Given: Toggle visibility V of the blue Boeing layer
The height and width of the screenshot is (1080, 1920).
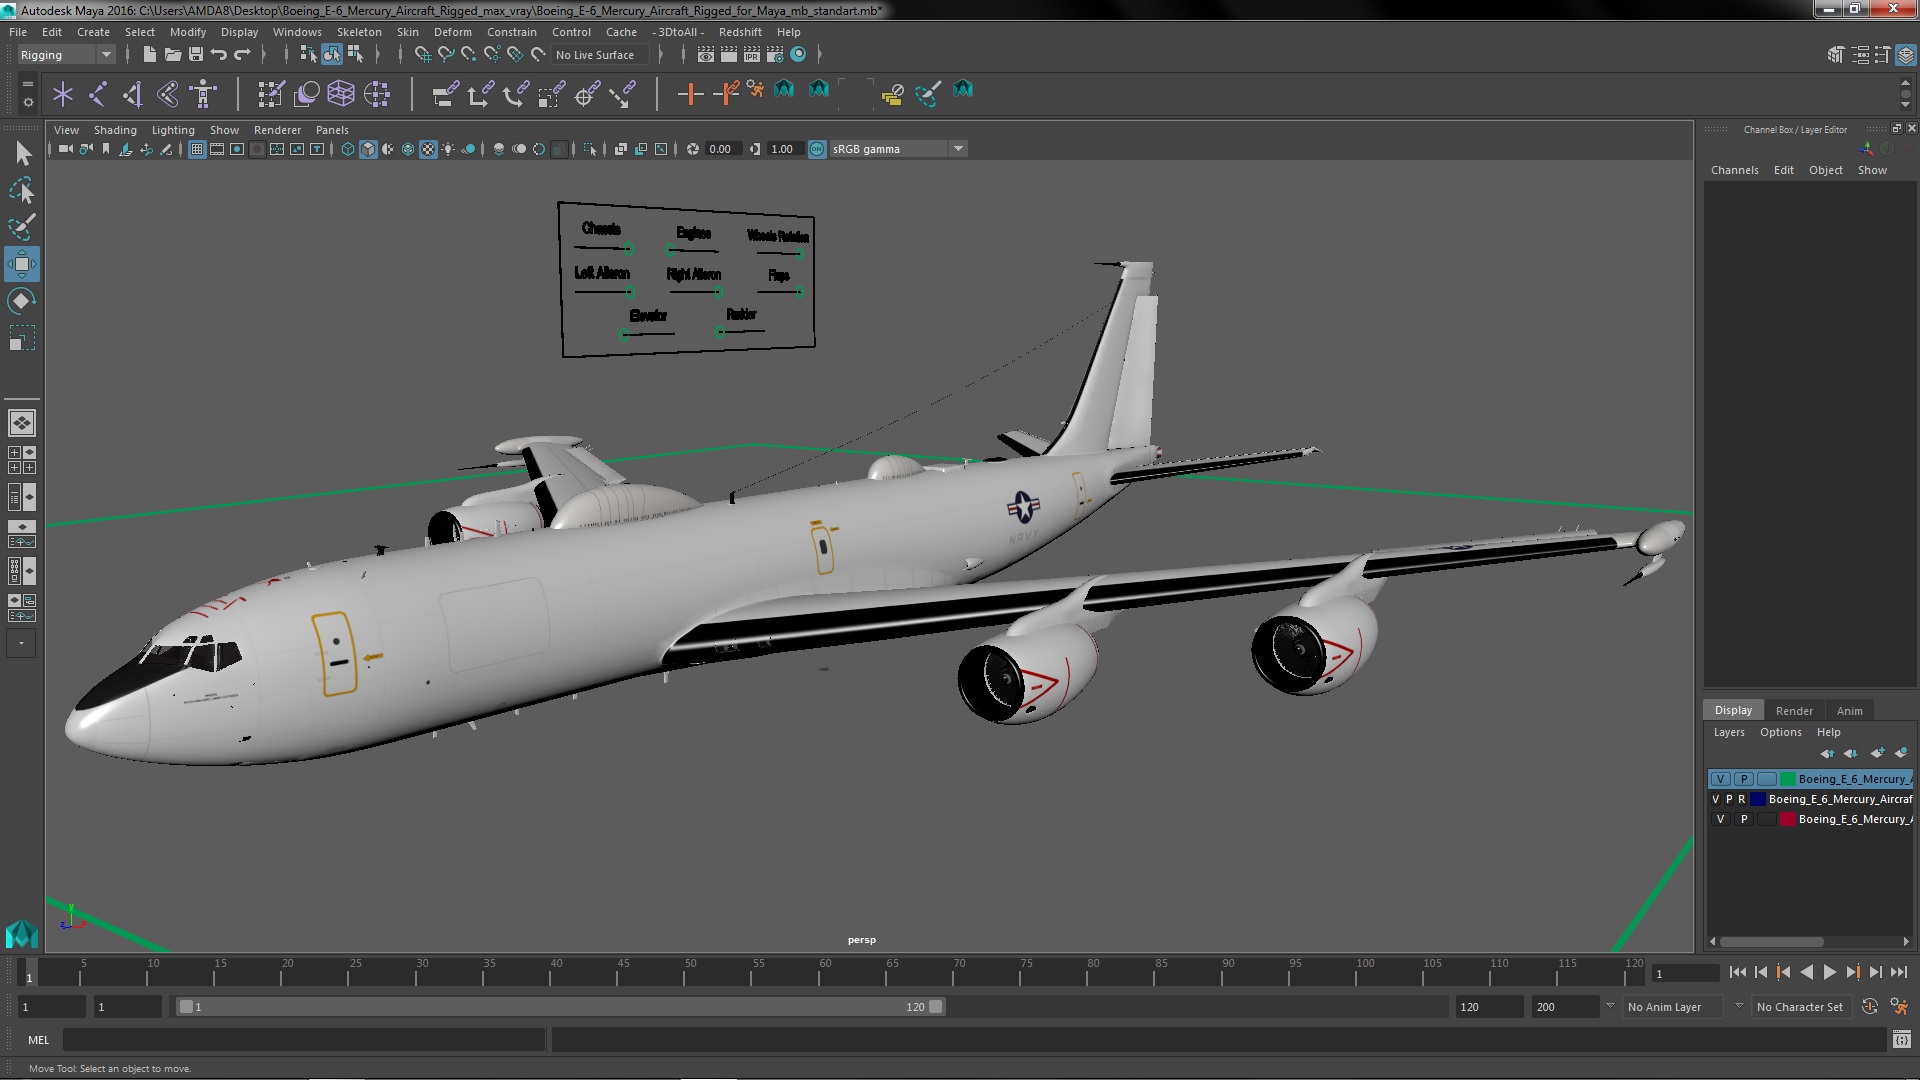Looking at the screenshot, I should (x=1716, y=799).
